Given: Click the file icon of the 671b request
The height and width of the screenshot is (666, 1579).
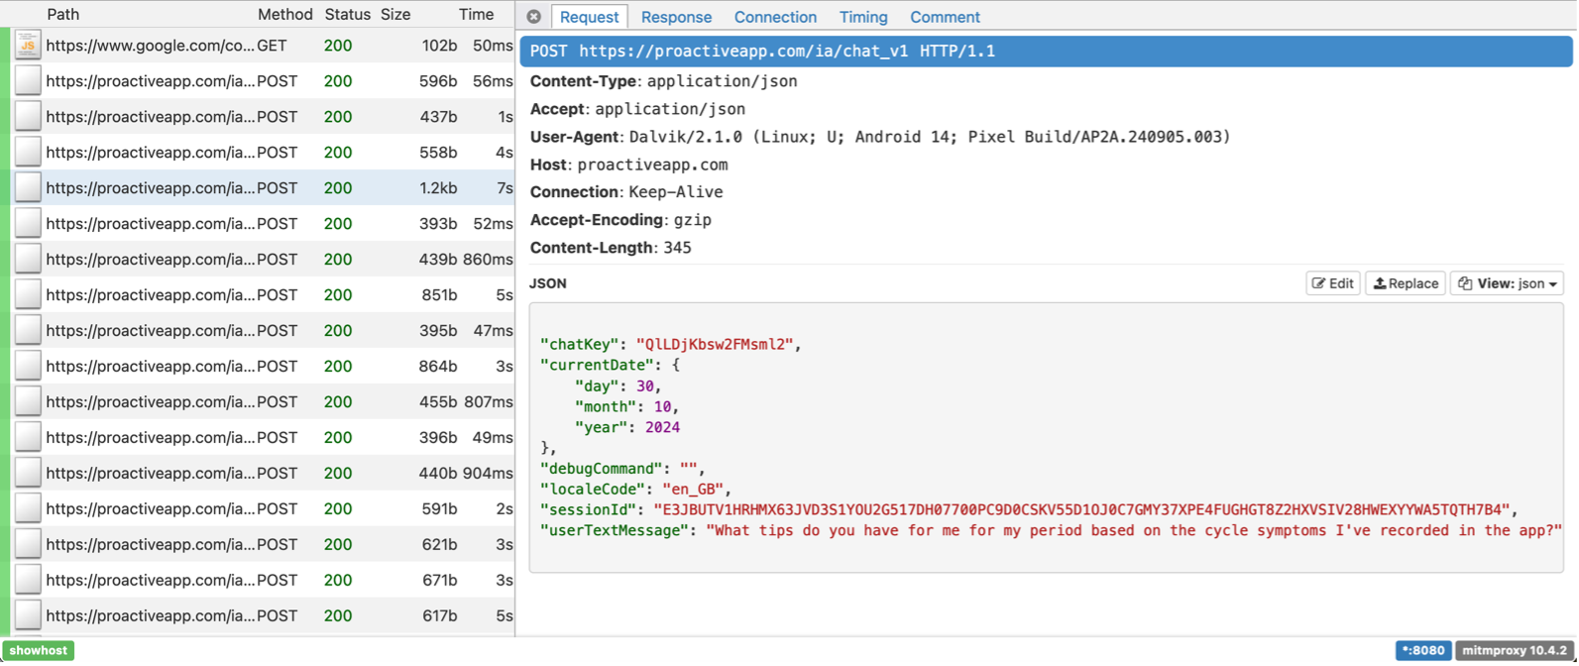Looking at the screenshot, I should (27, 580).
